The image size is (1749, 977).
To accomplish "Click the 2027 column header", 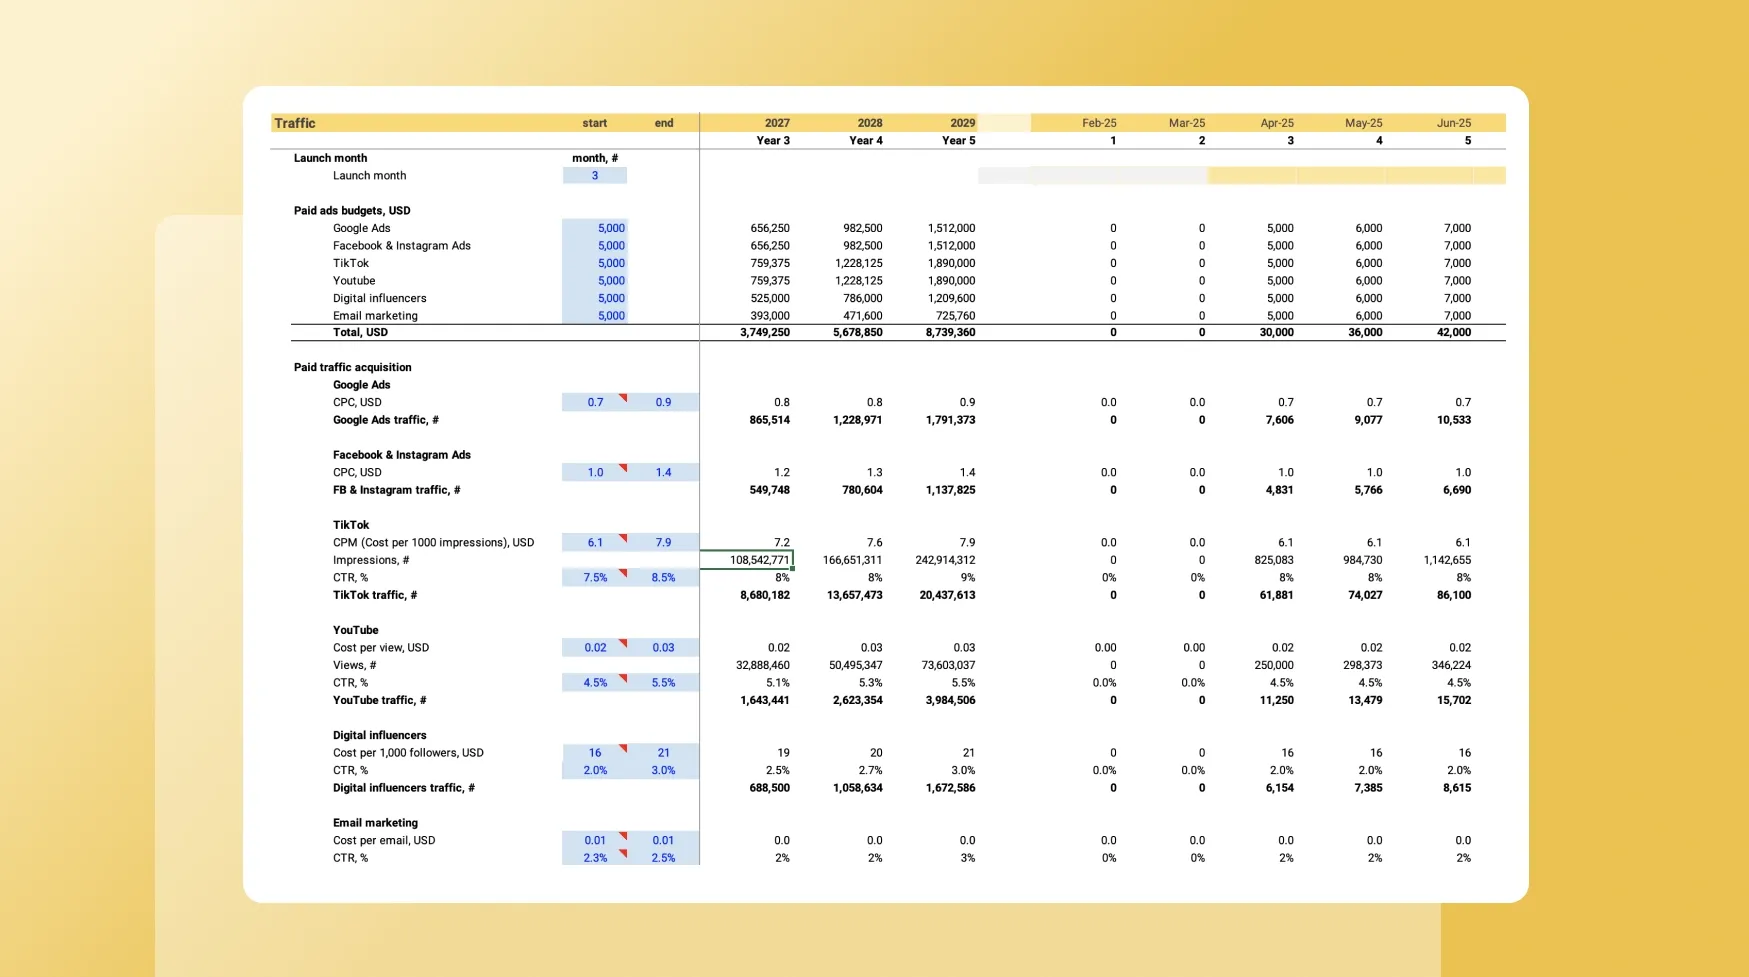I will click(x=776, y=123).
